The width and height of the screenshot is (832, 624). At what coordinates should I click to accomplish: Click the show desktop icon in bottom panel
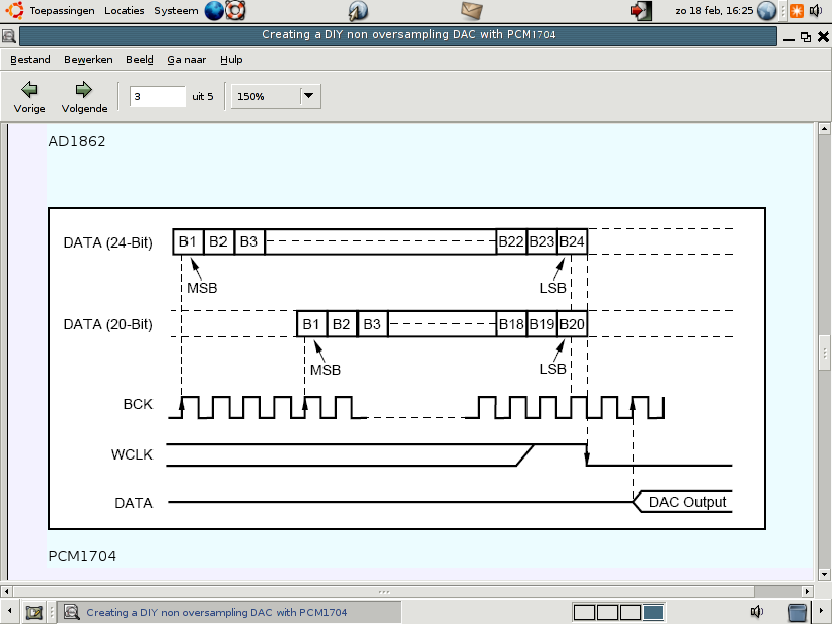34,612
